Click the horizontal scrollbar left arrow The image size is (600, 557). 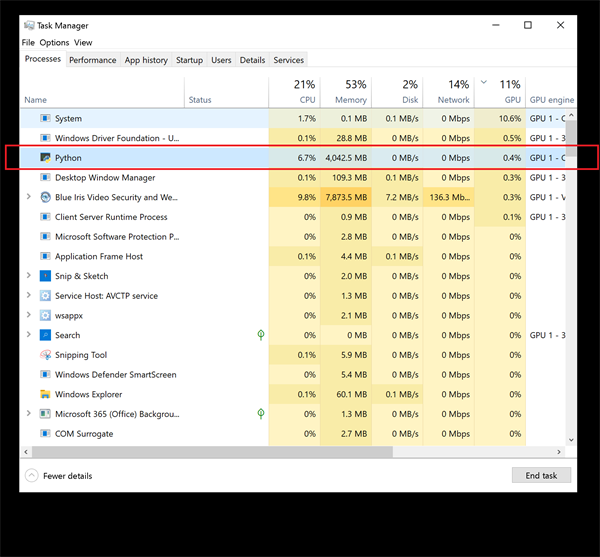pyautogui.click(x=26, y=452)
